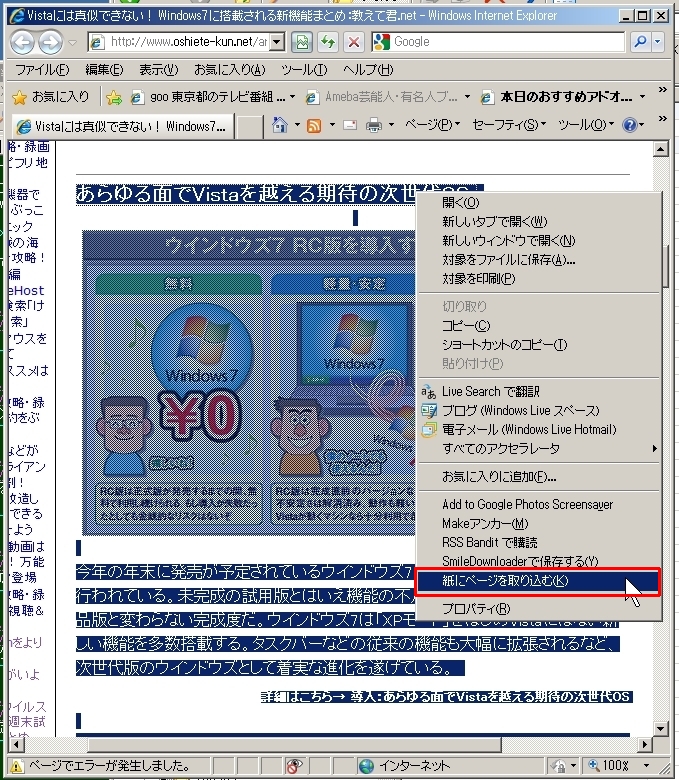Screen dimensions: 679x780
Task: Click the blue Help question icon
Action: (629, 125)
